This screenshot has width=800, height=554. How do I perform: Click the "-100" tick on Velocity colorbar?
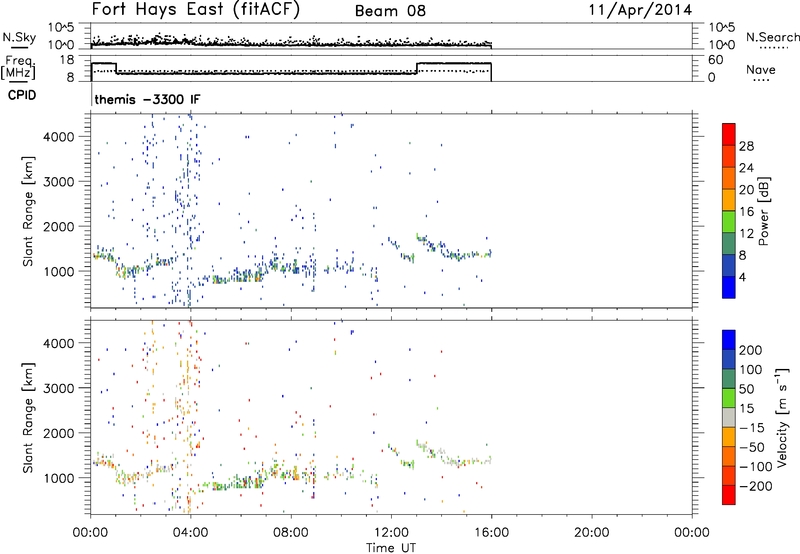pyautogui.click(x=755, y=467)
